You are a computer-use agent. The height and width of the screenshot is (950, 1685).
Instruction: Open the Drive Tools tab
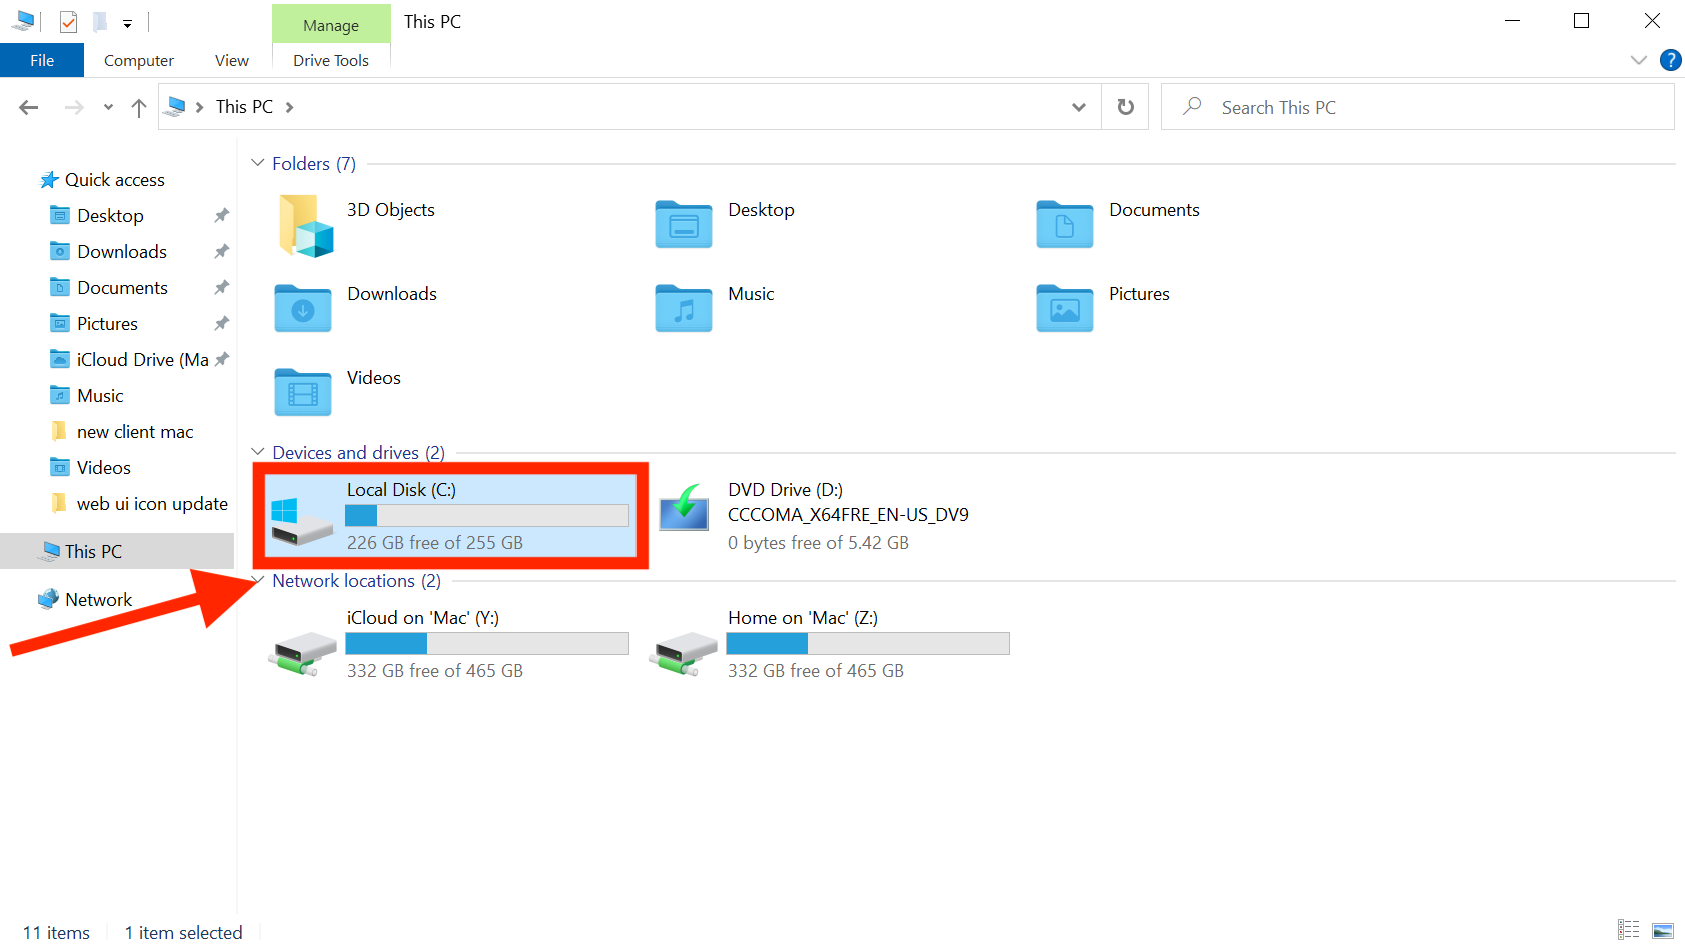click(331, 60)
